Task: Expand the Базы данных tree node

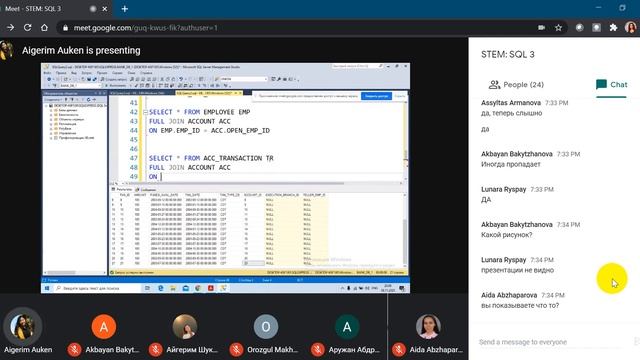Action: (51, 110)
